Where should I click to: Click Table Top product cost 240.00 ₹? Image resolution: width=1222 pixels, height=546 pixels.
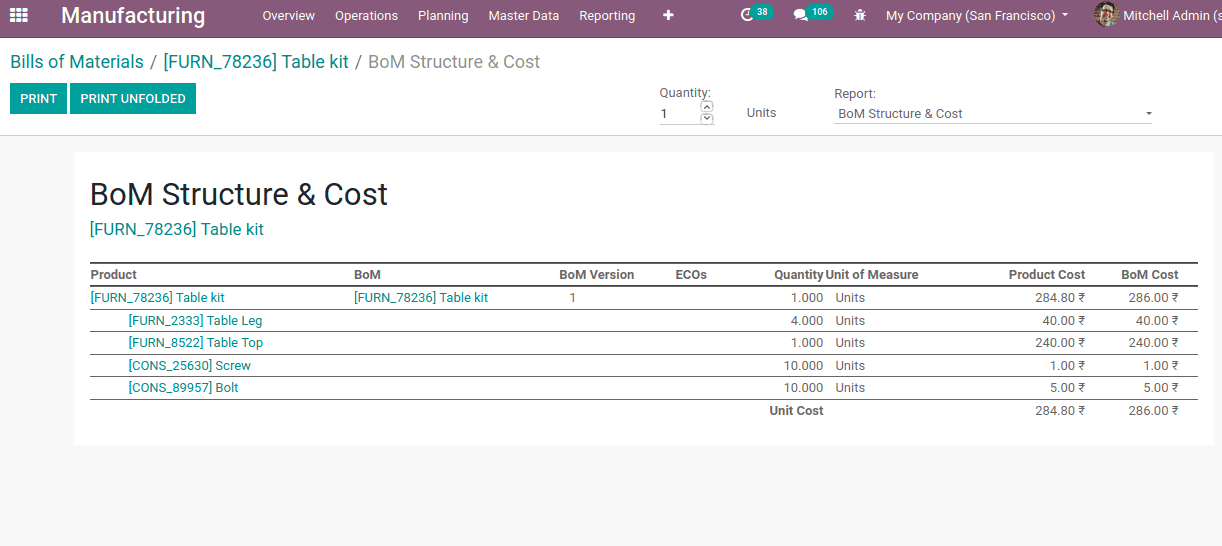pos(1060,343)
